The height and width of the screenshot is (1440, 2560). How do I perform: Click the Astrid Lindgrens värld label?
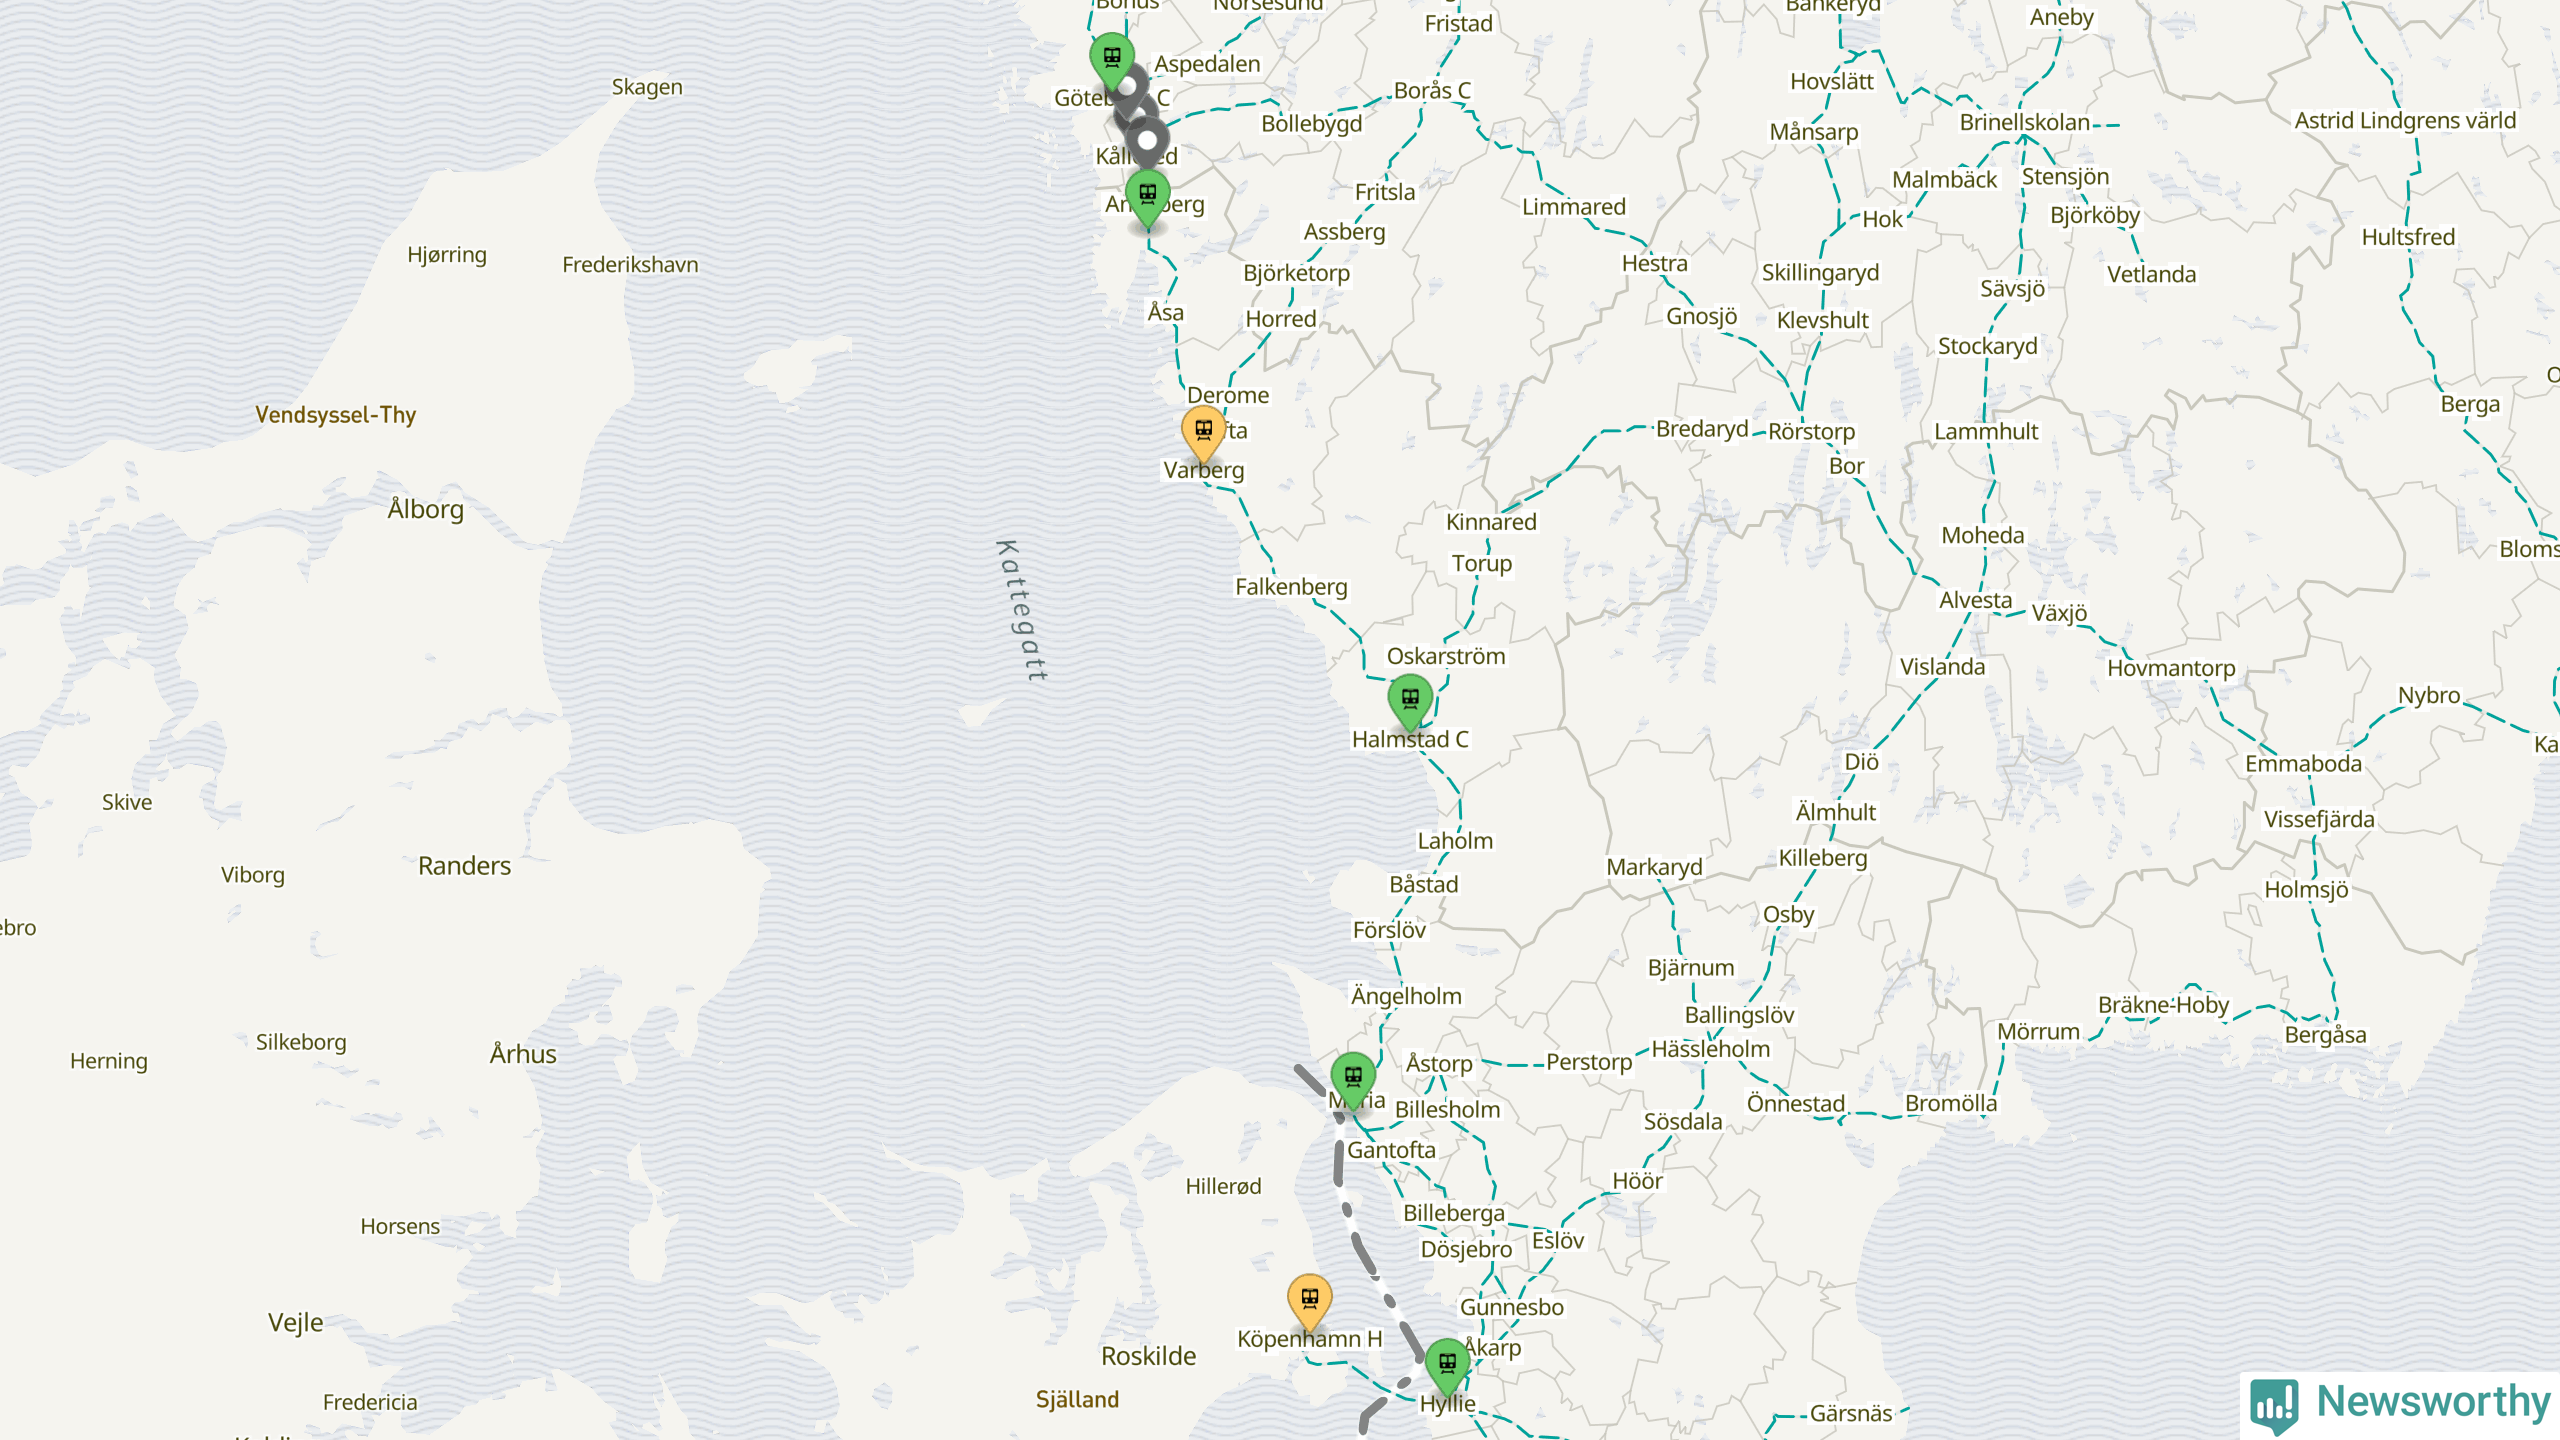(2405, 121)
